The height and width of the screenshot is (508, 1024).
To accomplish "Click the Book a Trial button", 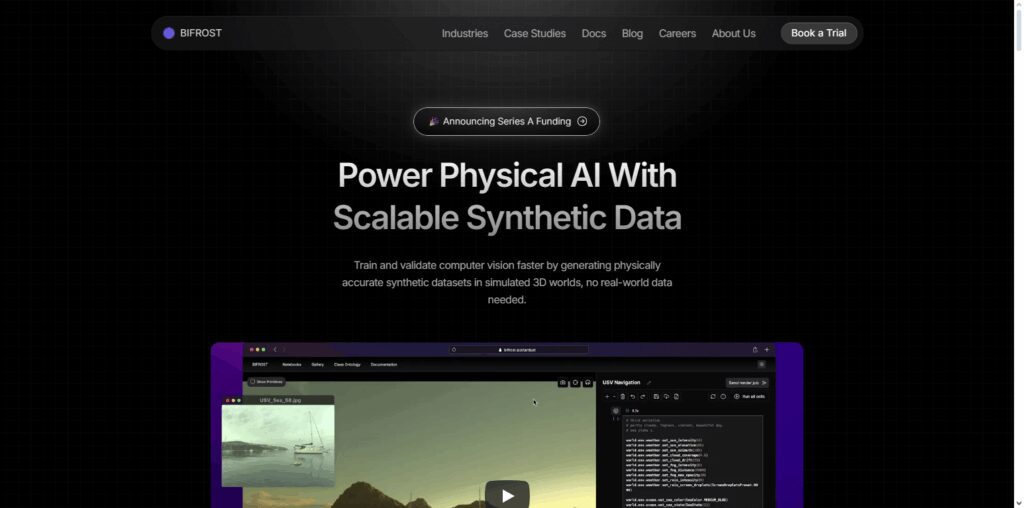I will pos(818,33).
